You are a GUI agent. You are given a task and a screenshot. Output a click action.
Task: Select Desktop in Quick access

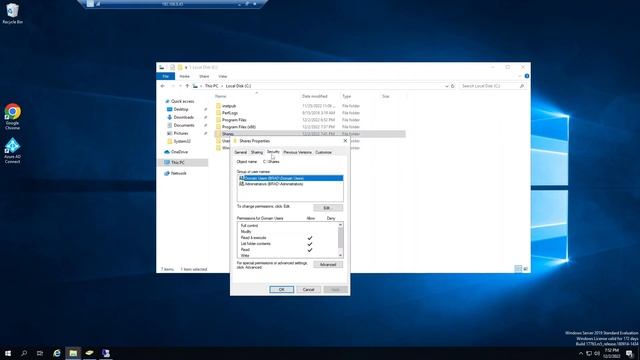181,109
